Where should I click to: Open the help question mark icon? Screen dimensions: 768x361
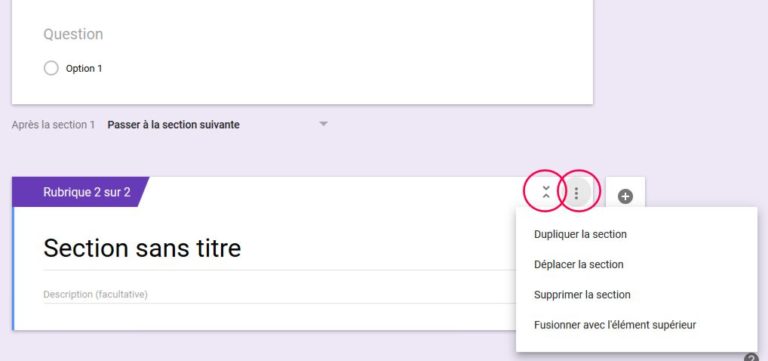tap(751, 358)
